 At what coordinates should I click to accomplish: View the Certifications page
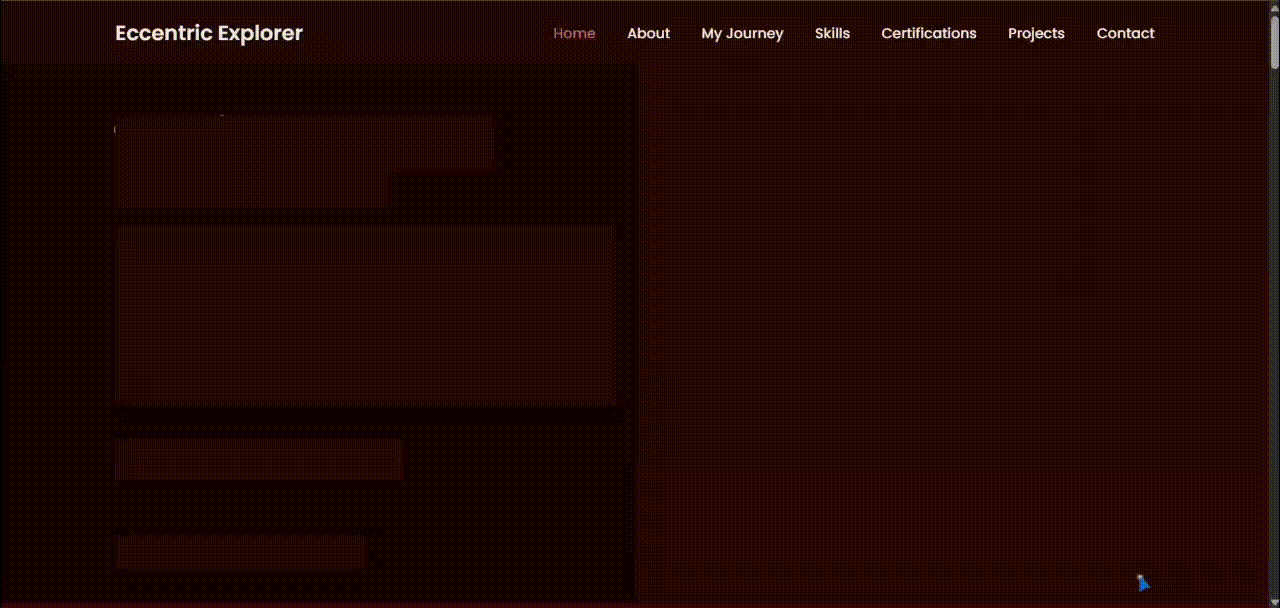tap(928, 33)
